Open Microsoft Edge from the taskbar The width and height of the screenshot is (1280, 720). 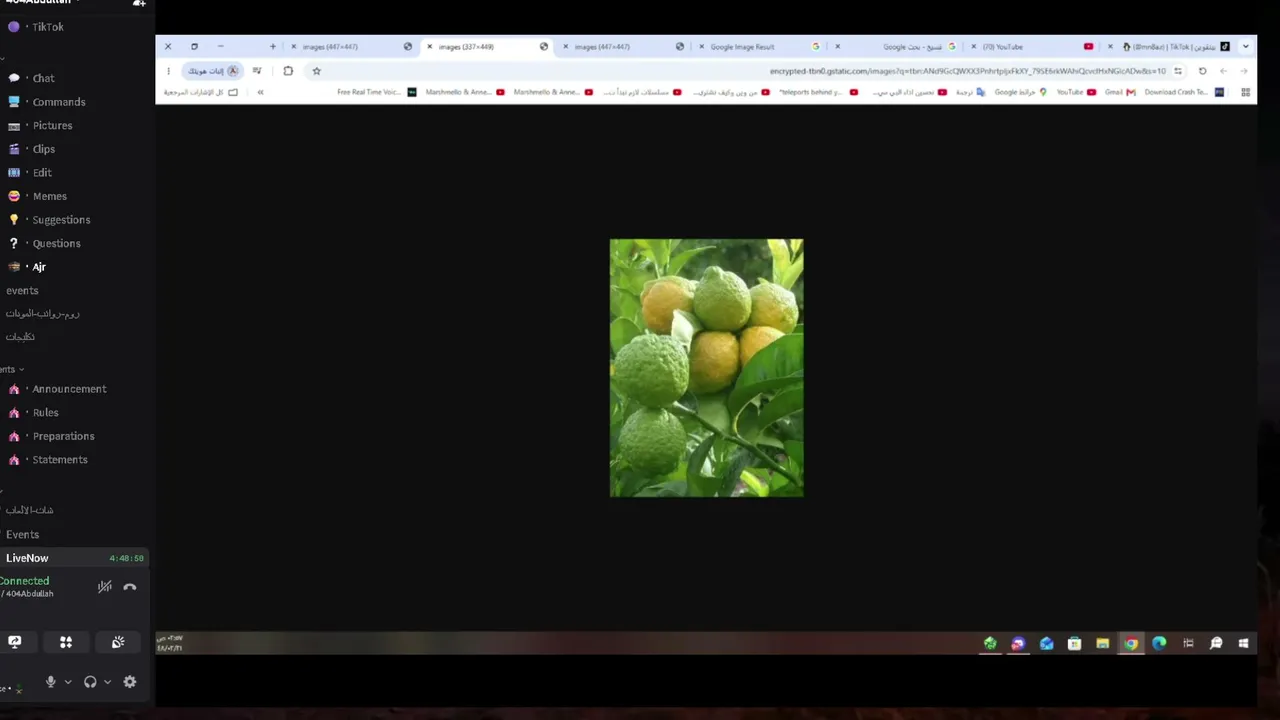tap(1159, 643)
